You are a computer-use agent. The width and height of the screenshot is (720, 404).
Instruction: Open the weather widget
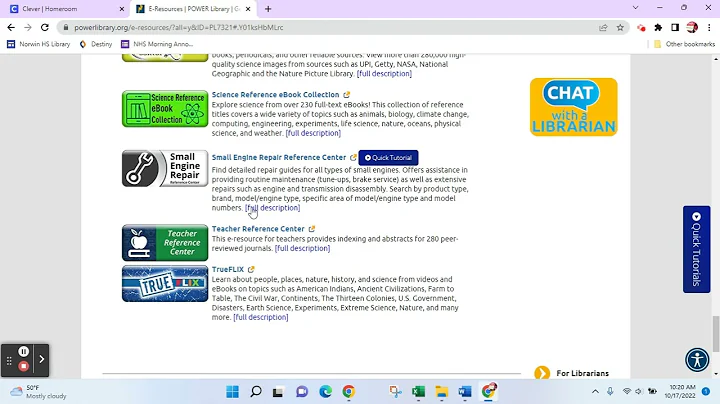click(x=39, y=392)
